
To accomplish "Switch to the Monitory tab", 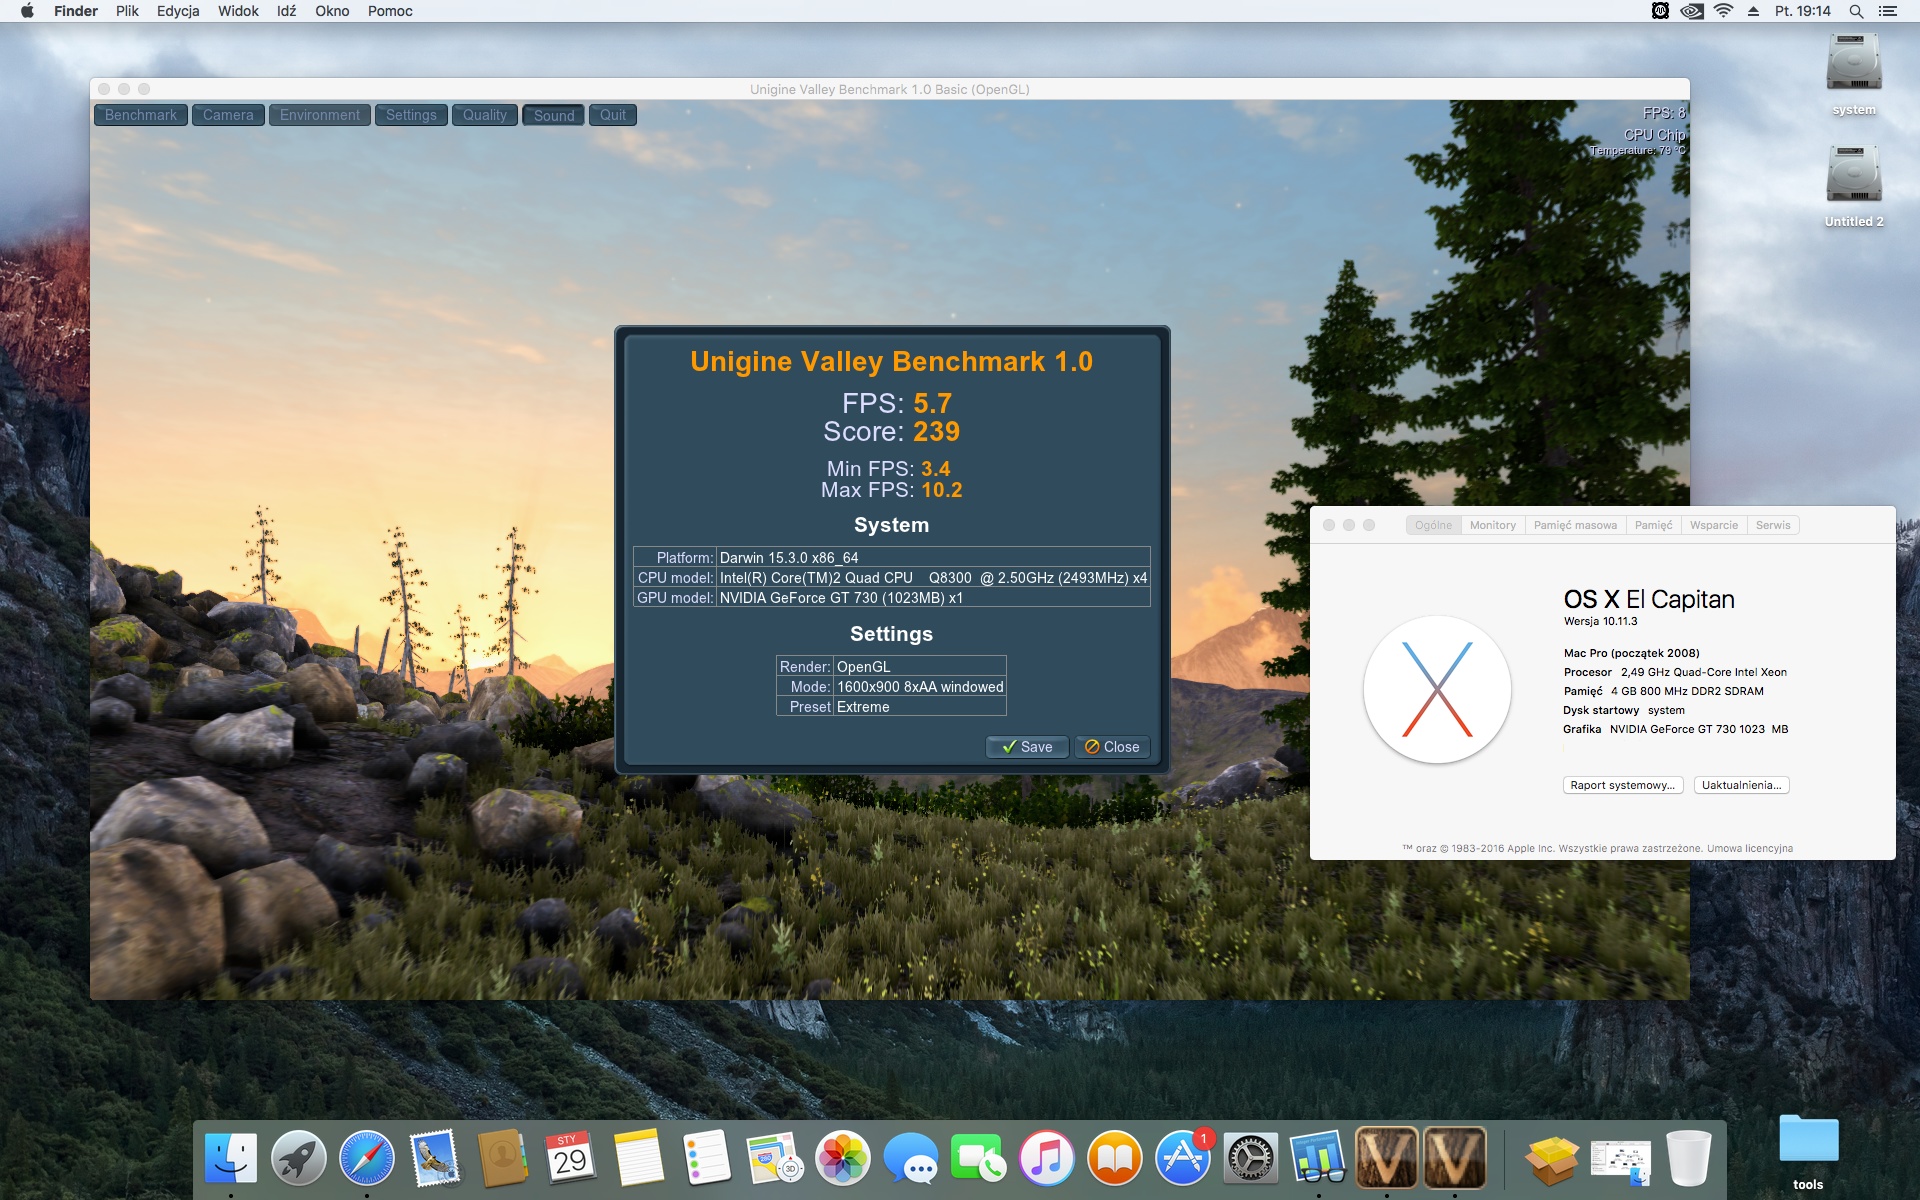I will click(1492, 525).
